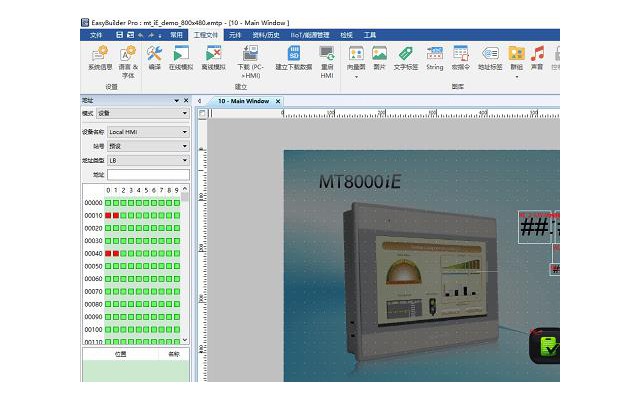This screenshot has width=640, height=400.
Task: Switch to the 工具 tools ribbon tab
Action: tap(370, 35)
